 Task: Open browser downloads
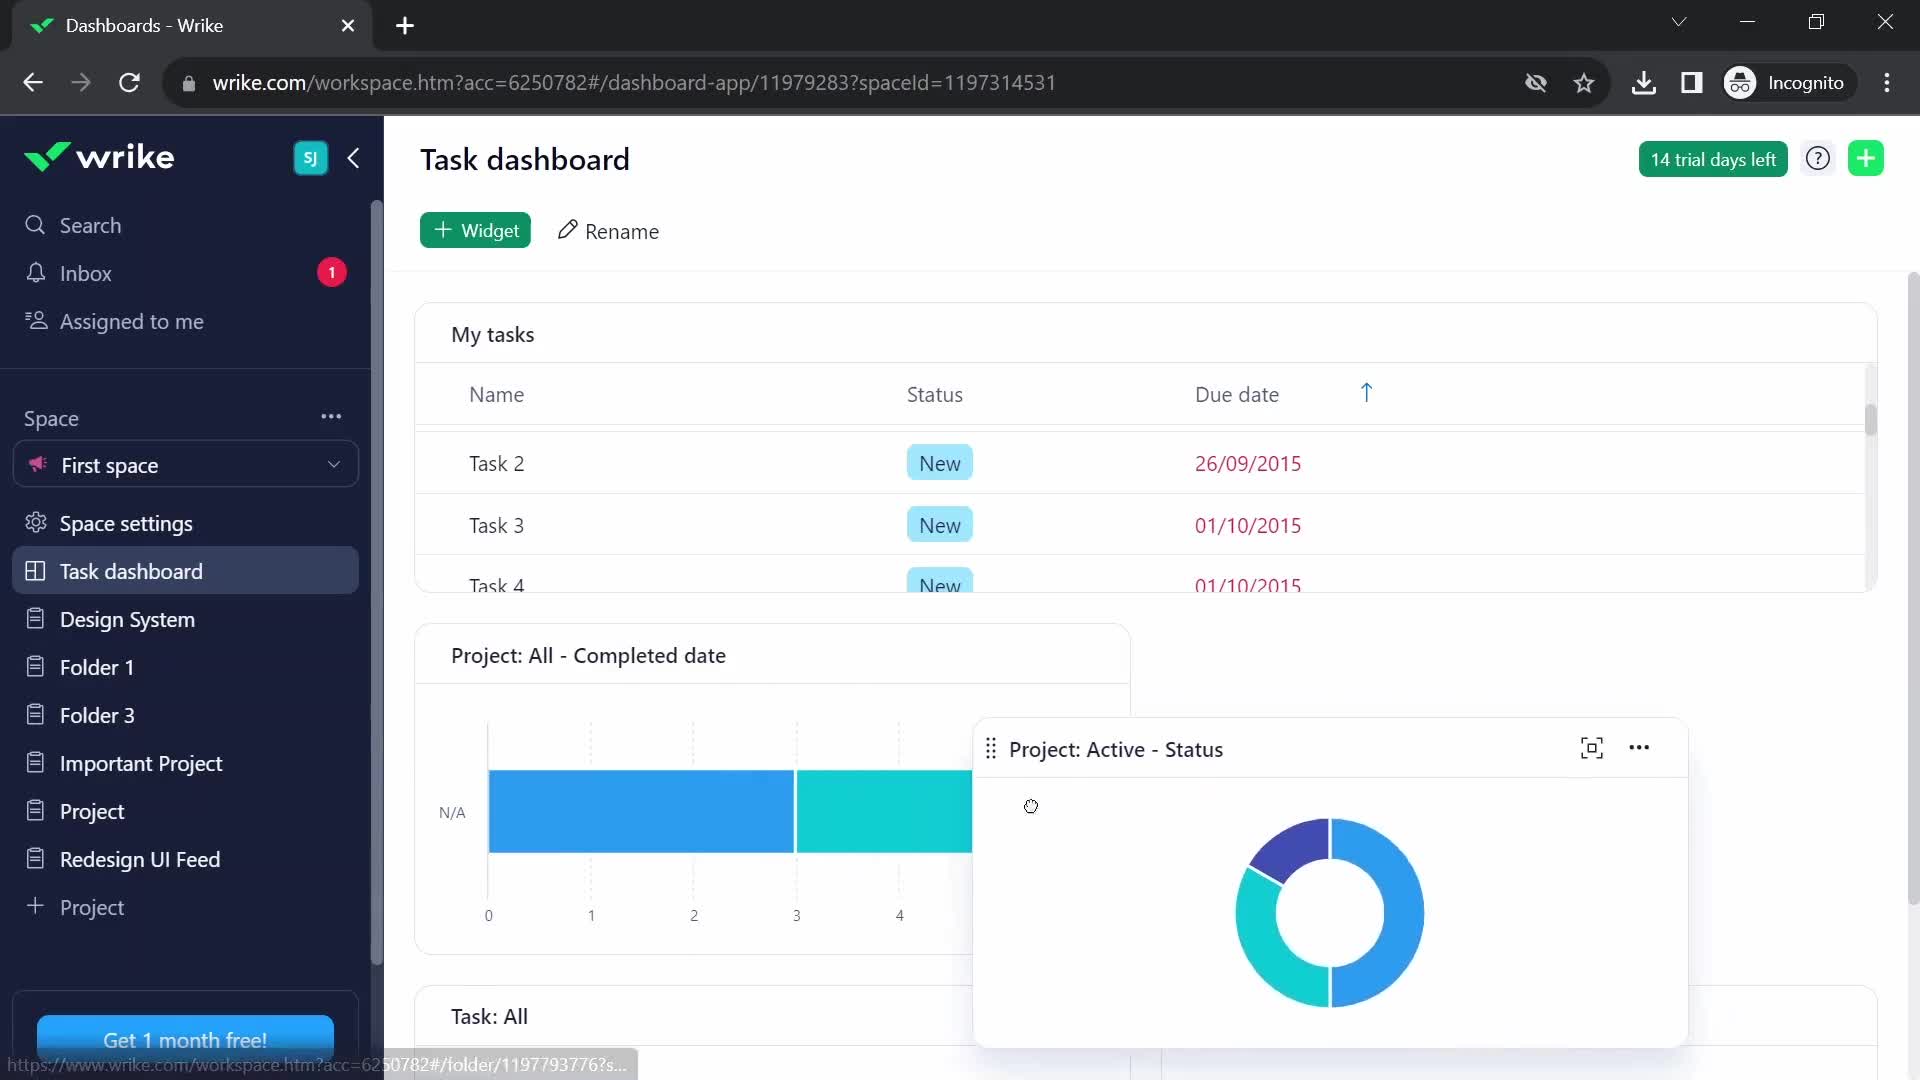pos(1643,83)
